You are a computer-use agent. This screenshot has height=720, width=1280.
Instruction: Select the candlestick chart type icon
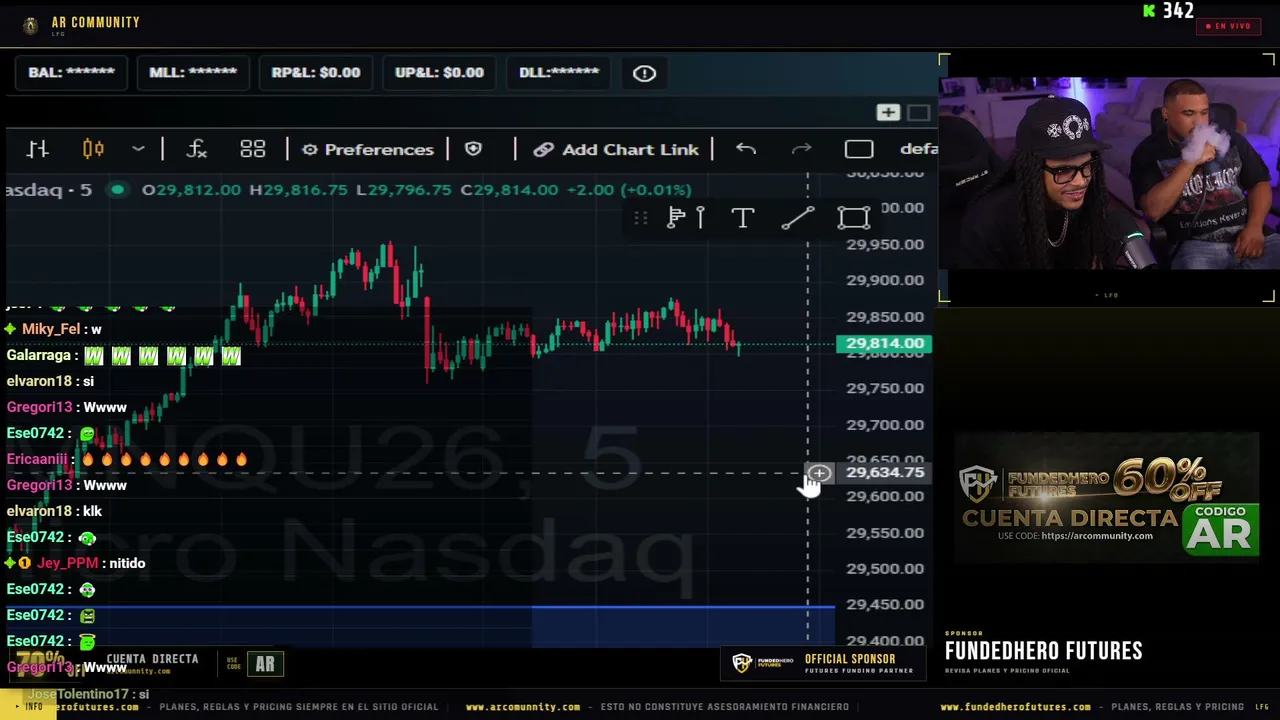93,149
